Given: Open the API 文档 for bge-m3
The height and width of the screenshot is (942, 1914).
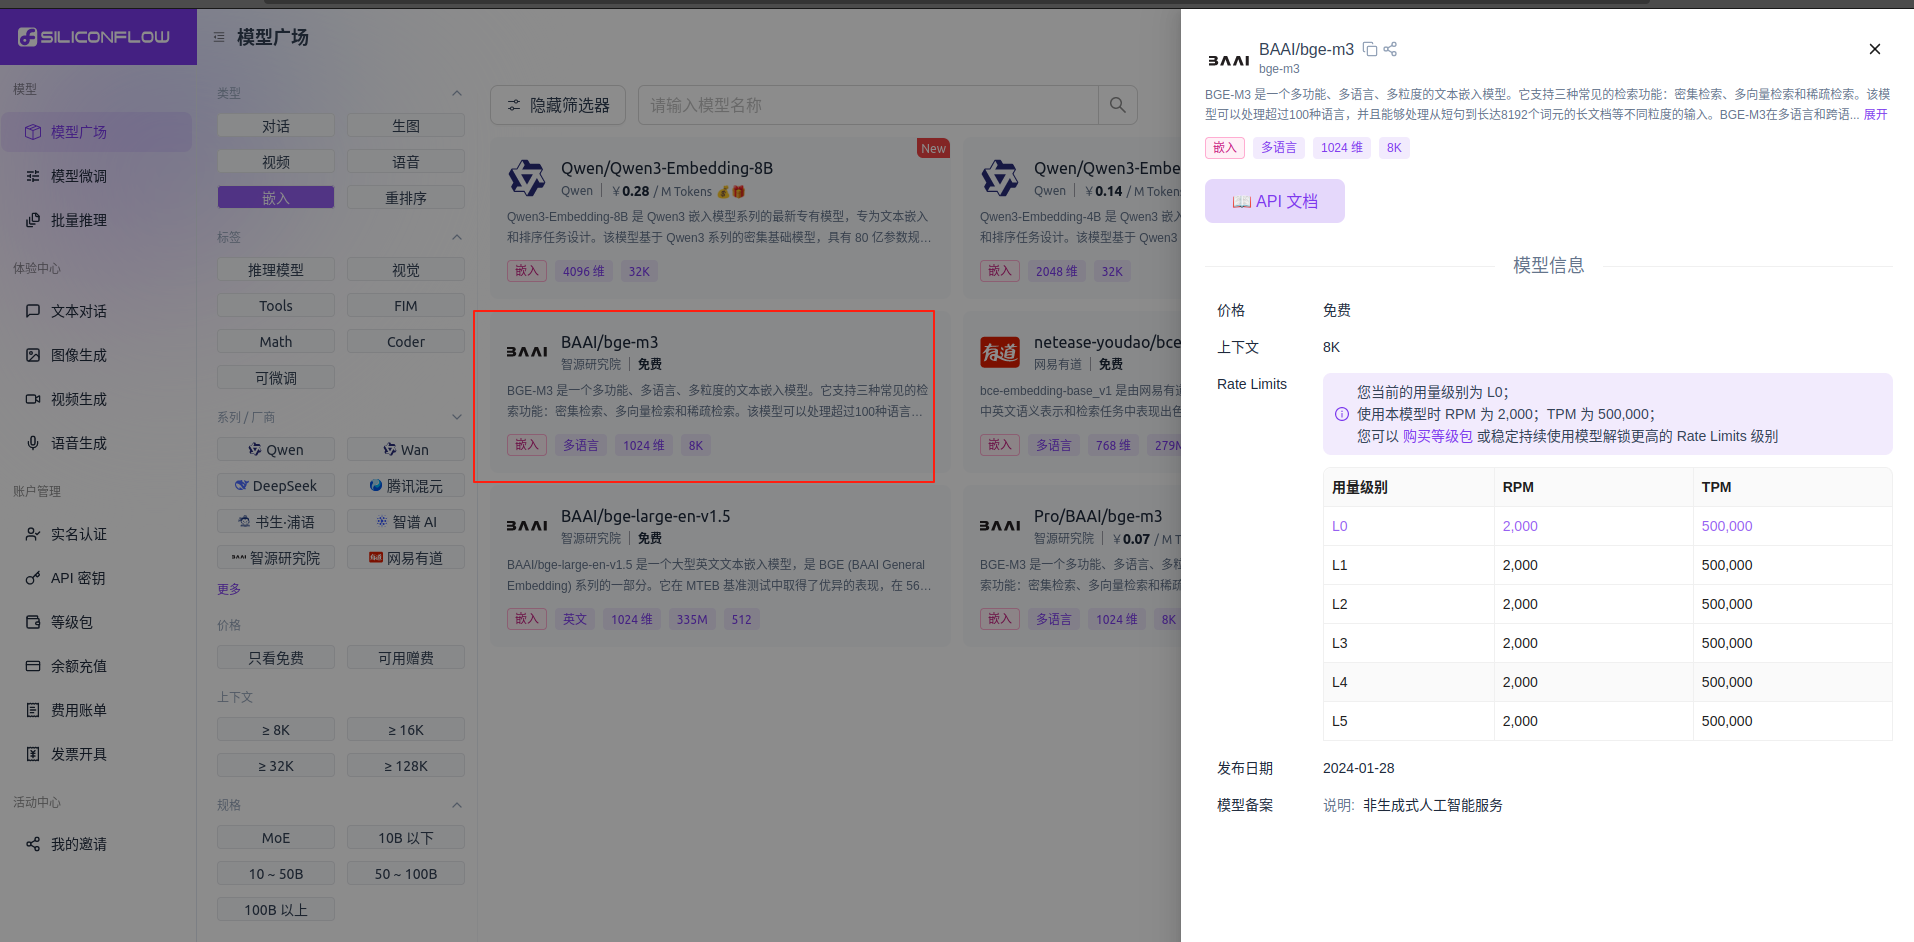Looking at the screenshot, I should point(1274,200).
